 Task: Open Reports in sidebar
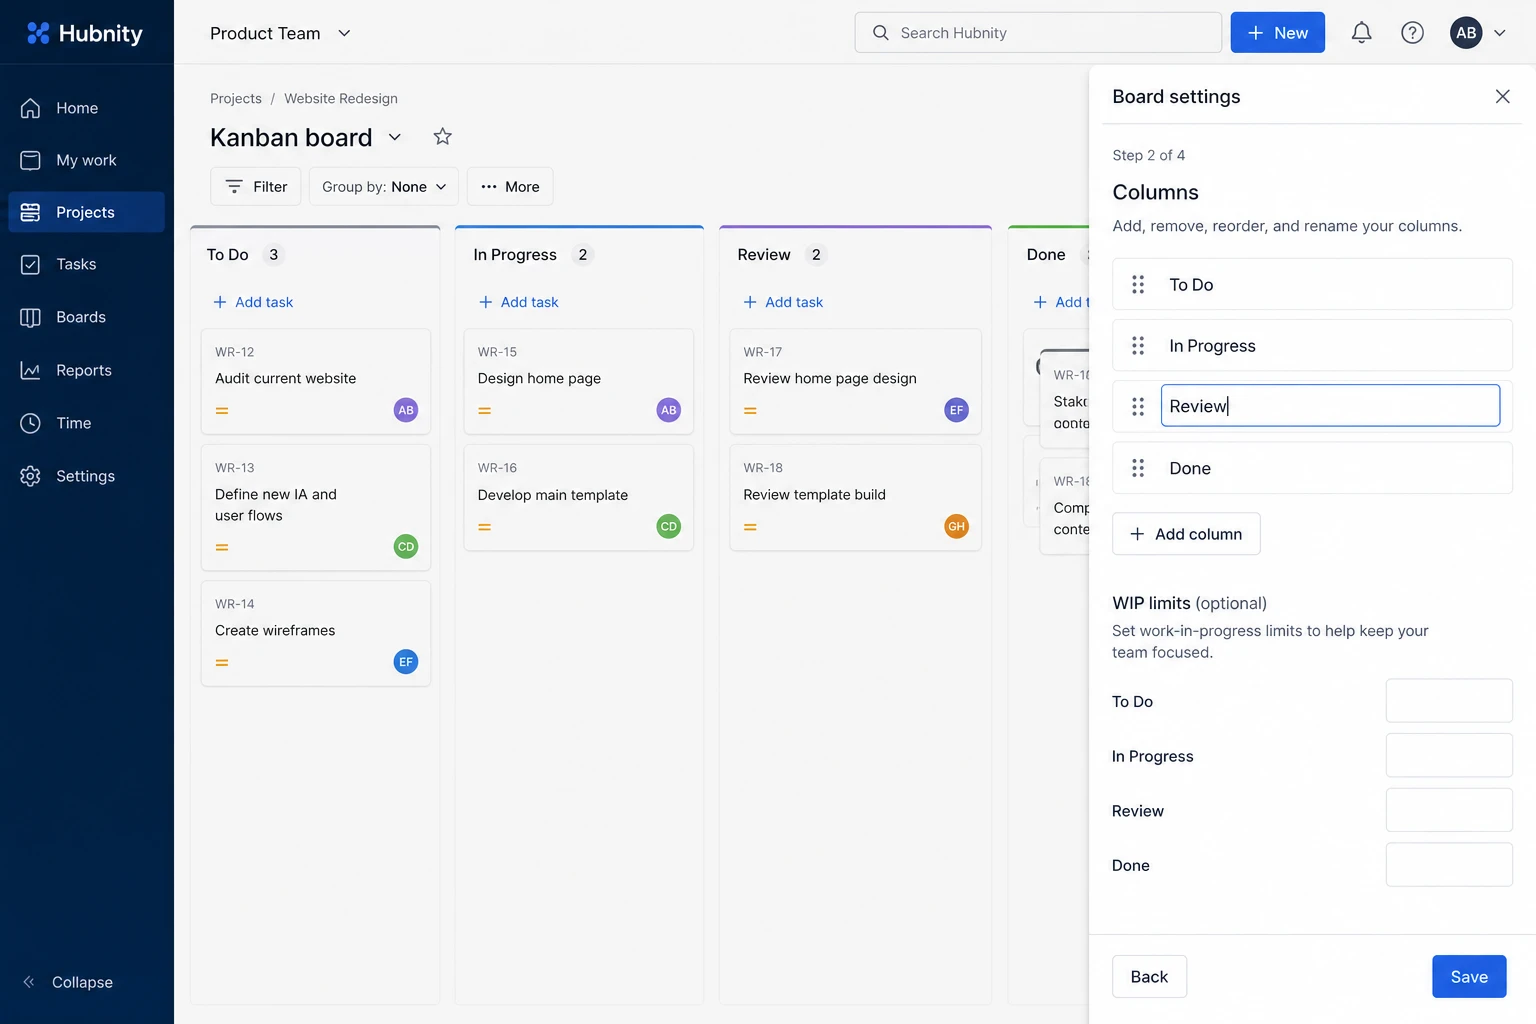point(87,370)
